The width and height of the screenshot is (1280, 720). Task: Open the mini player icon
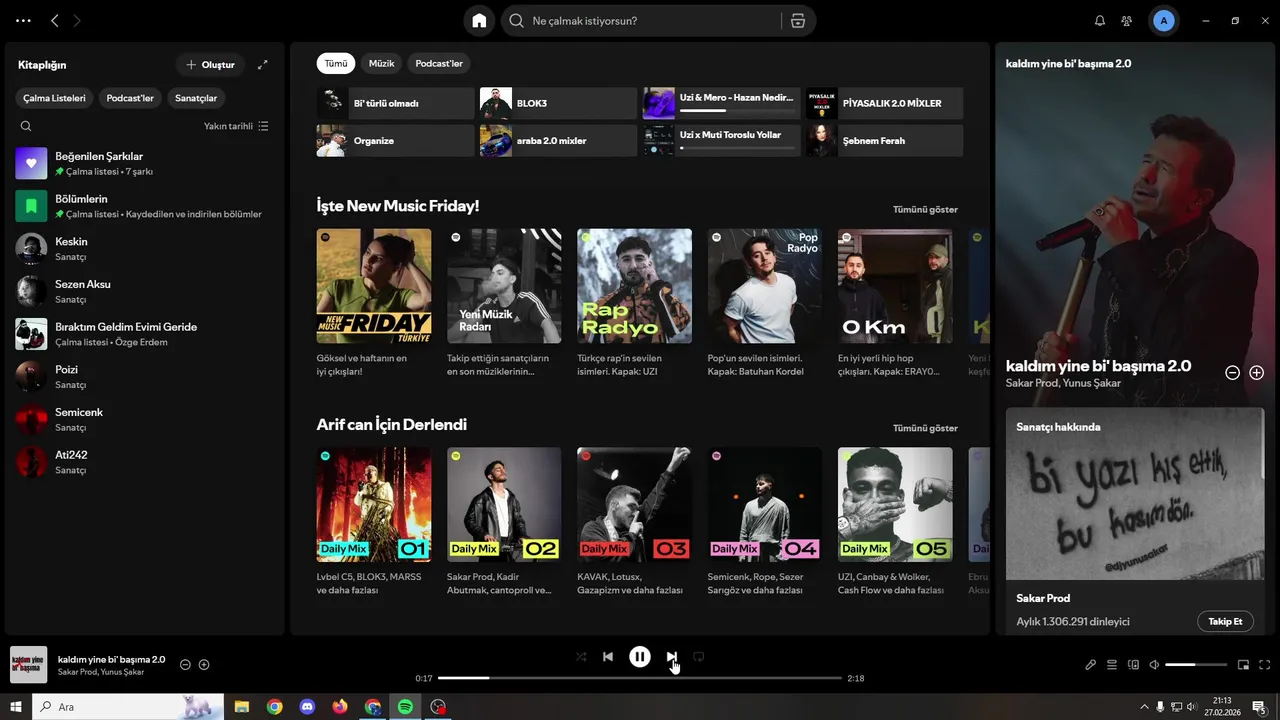[1244, 664]
